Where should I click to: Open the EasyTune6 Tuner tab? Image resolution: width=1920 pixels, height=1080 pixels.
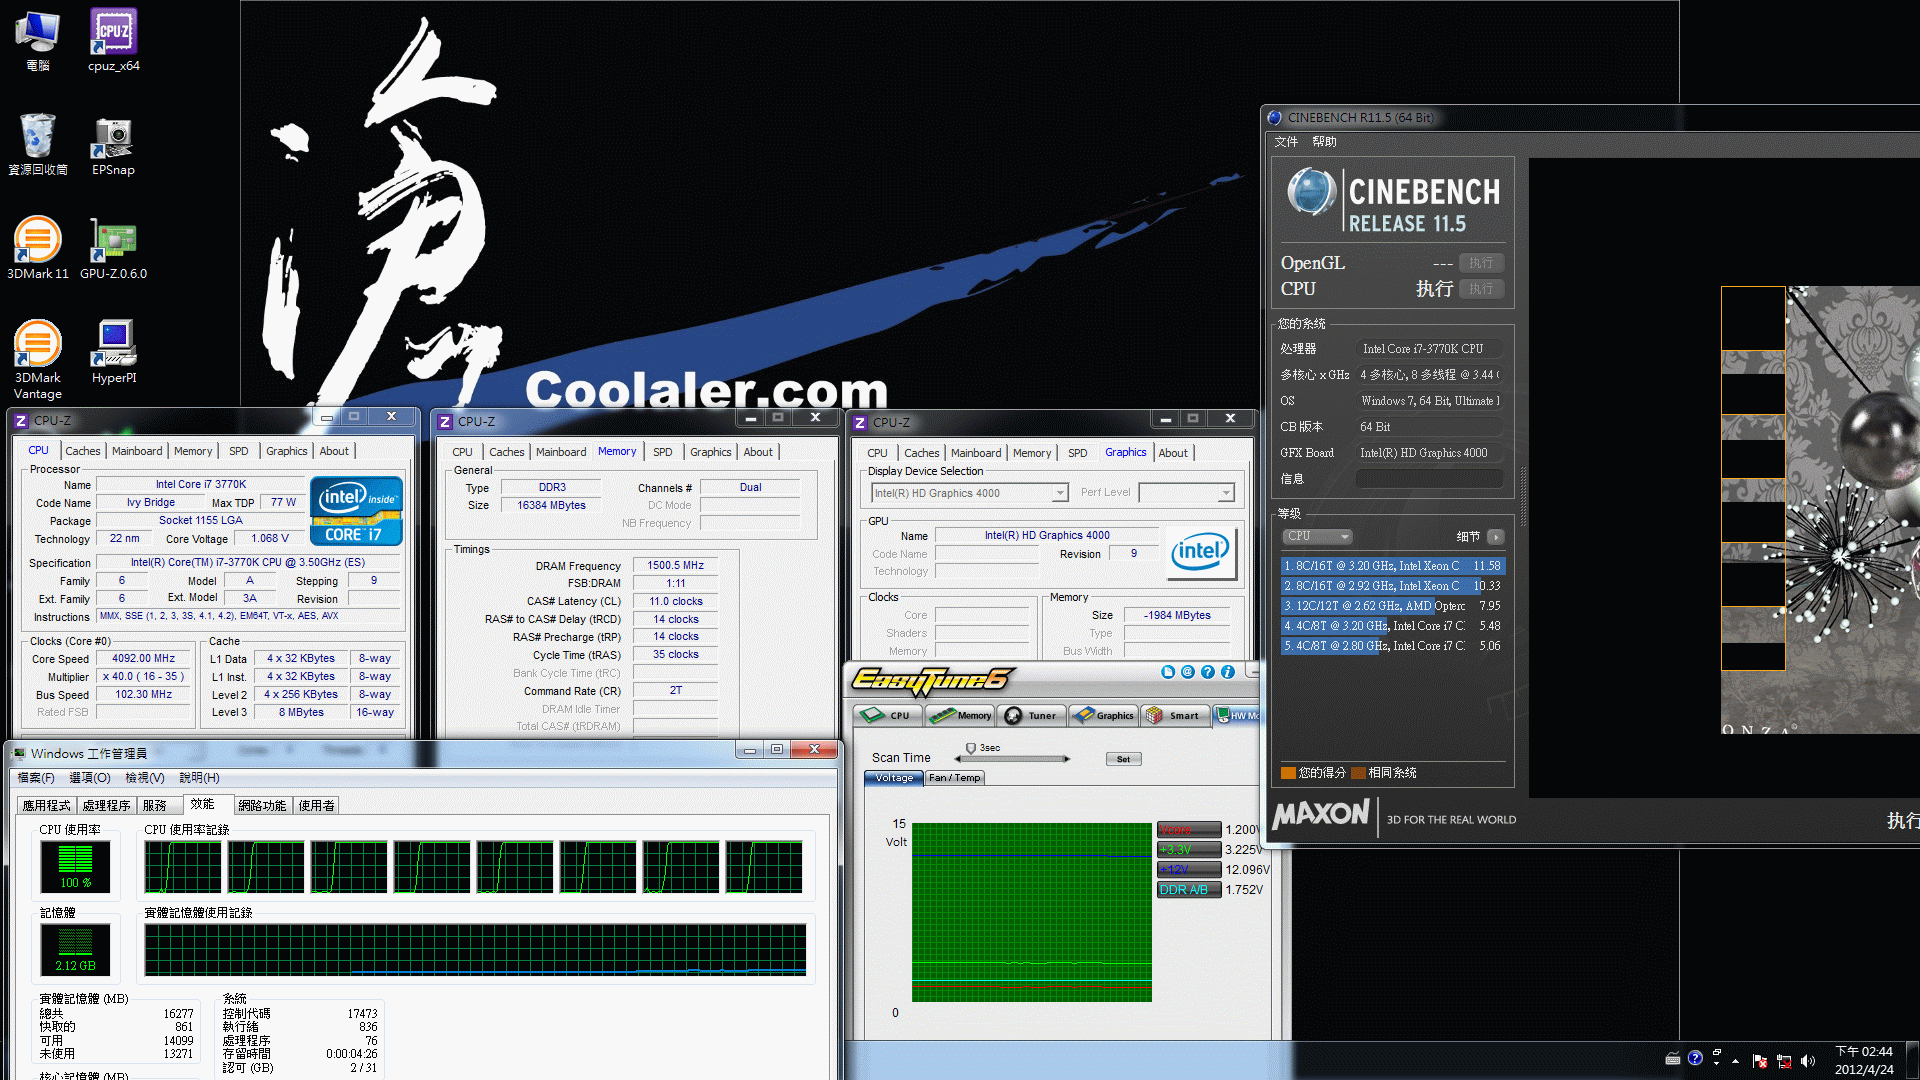(1030, 715)
